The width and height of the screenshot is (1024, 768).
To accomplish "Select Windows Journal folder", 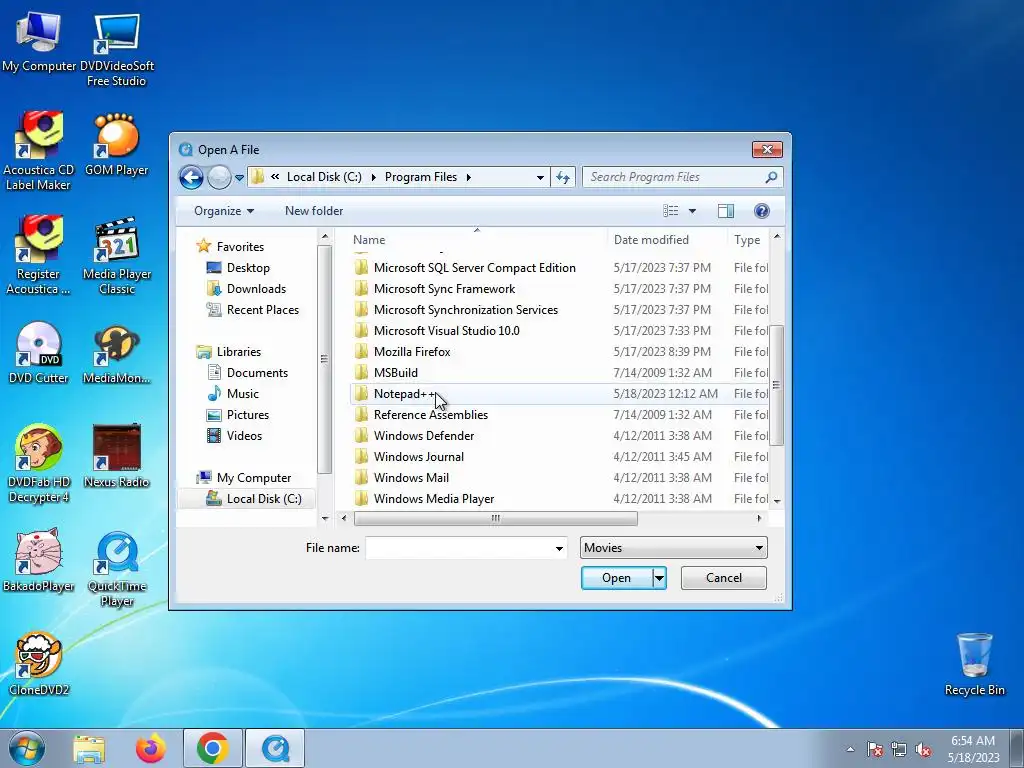I will point(419,456).
